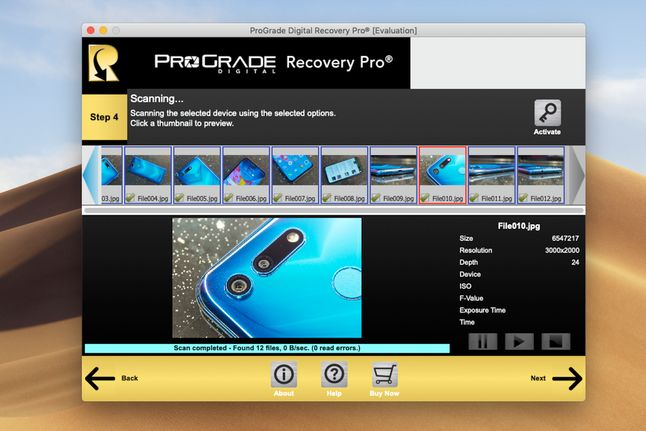
Task: Preview the File004.jpg thumbnail image
Action: [x=148, y=170]
